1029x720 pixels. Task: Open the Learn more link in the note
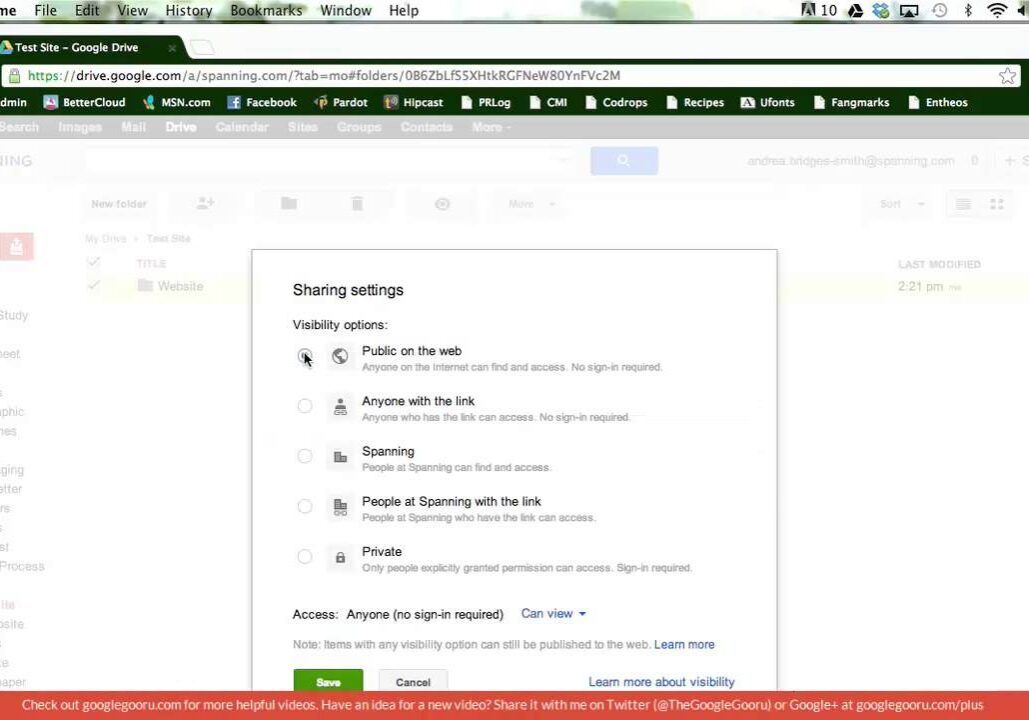coord(684,645)
